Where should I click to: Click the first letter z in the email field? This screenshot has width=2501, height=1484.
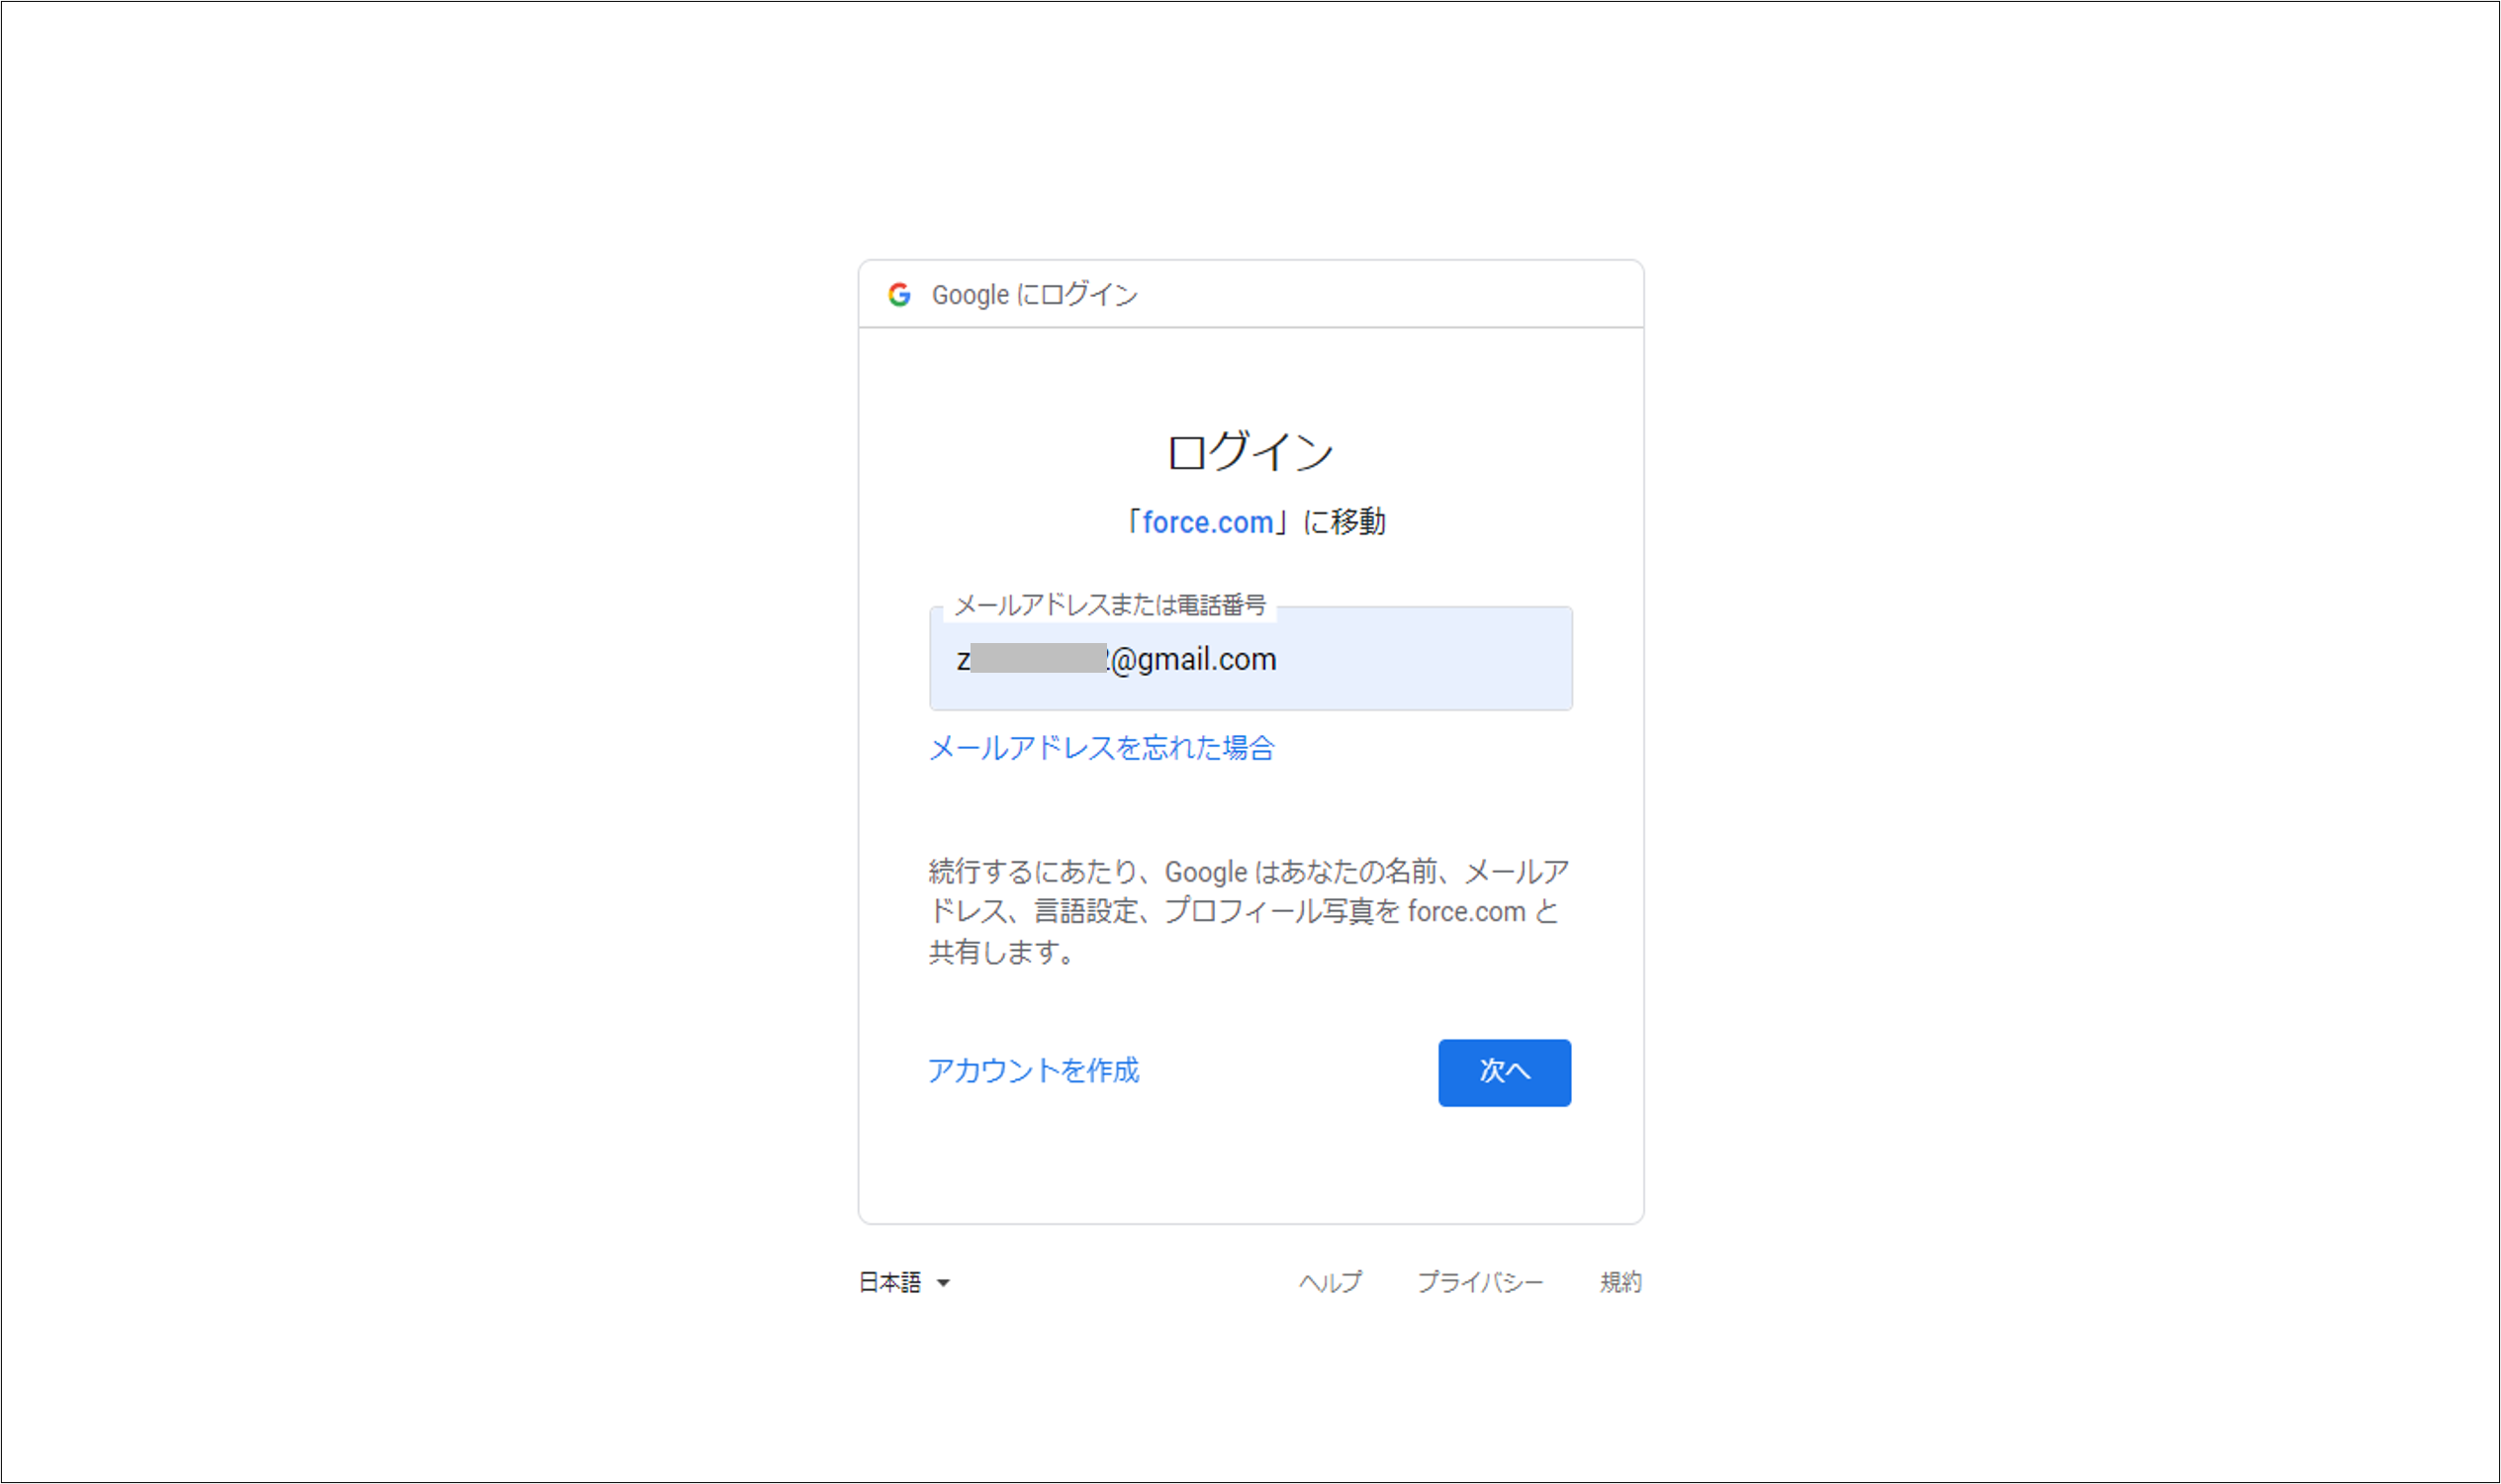(962, 660)
